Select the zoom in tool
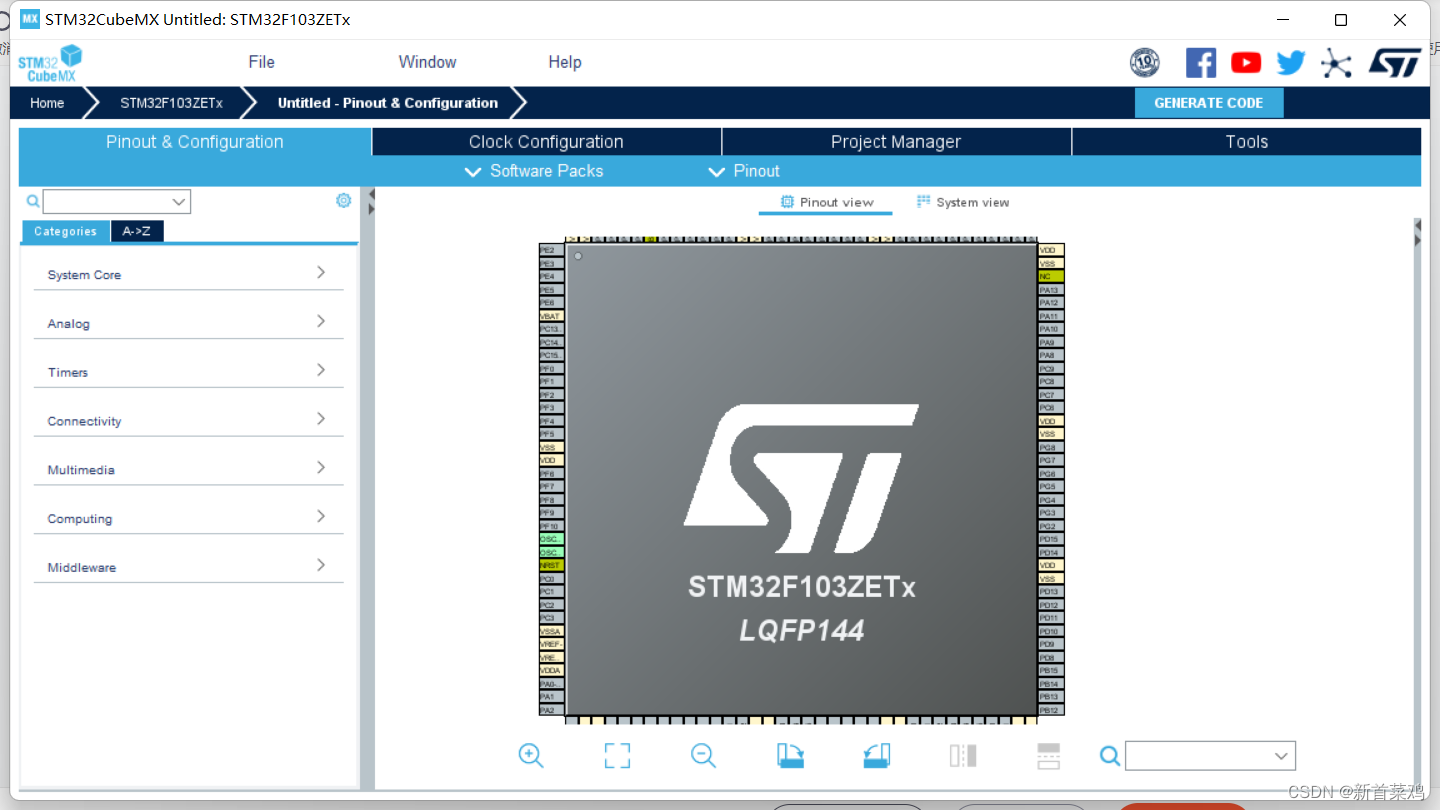The width and height of the screenshot is (1440, 810). click(530, 756)
